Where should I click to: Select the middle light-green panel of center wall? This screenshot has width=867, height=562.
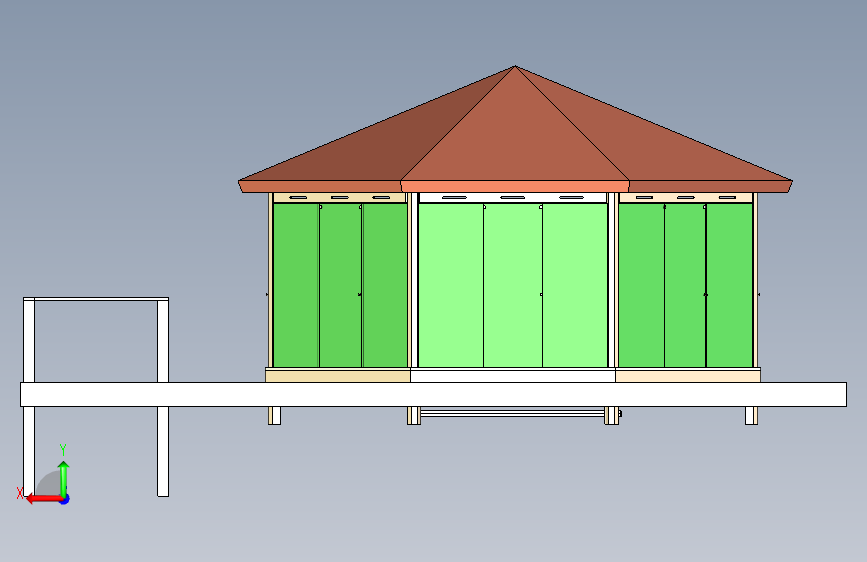[513, 285]
